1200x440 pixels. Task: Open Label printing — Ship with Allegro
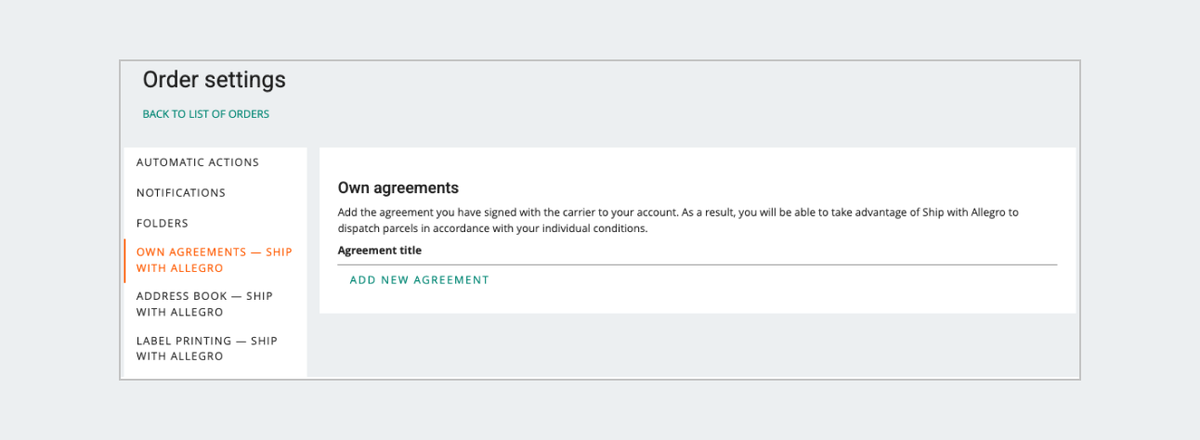pyautogui.click(x=206, y=348)
